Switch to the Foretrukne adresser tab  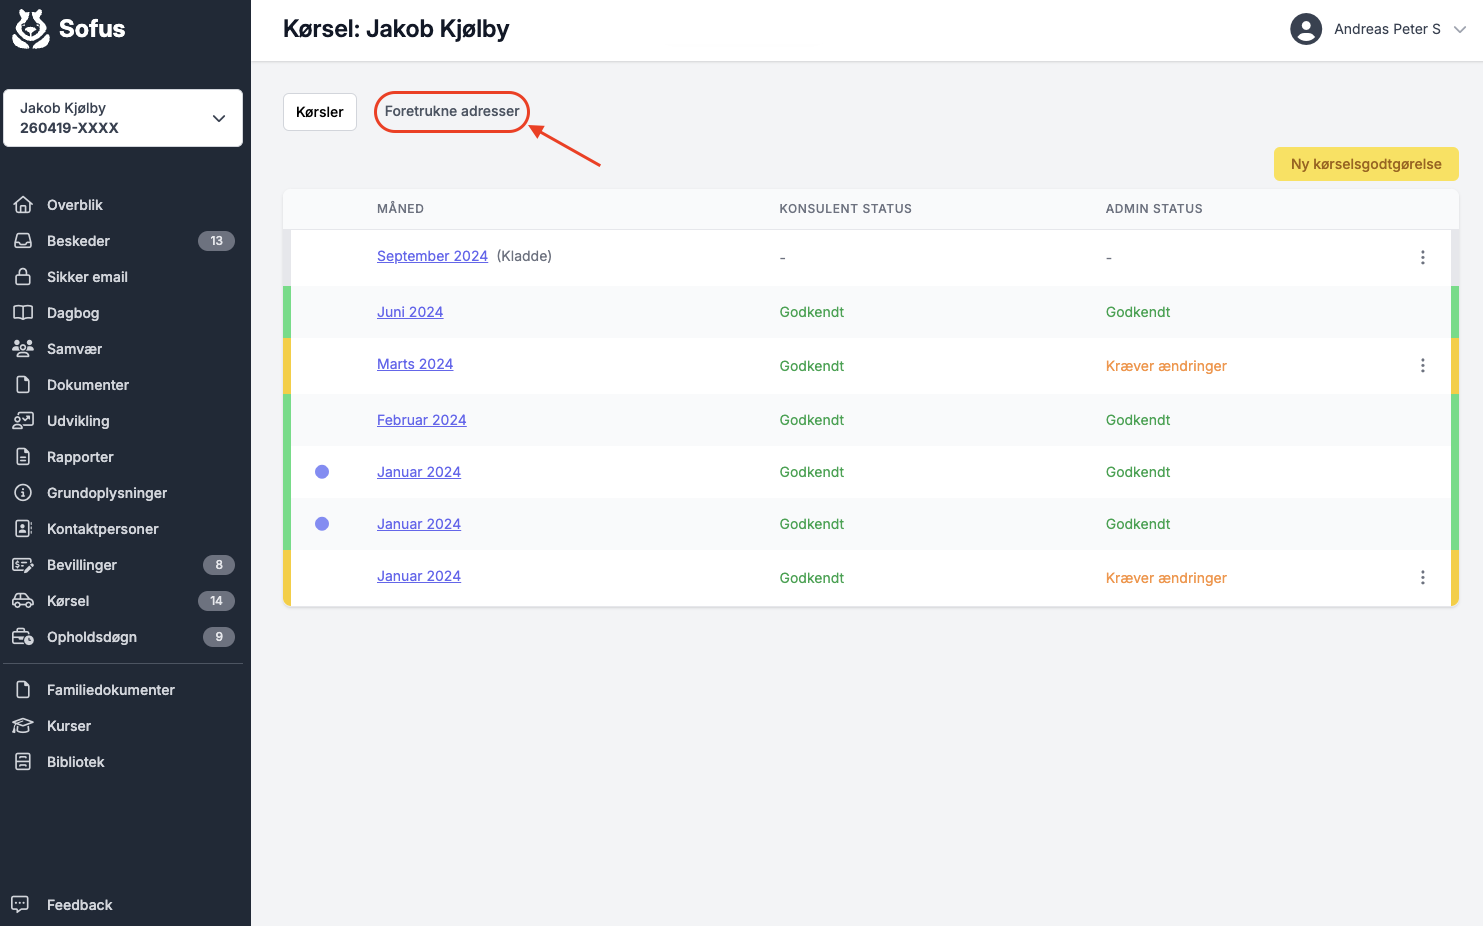coord(452,111)
